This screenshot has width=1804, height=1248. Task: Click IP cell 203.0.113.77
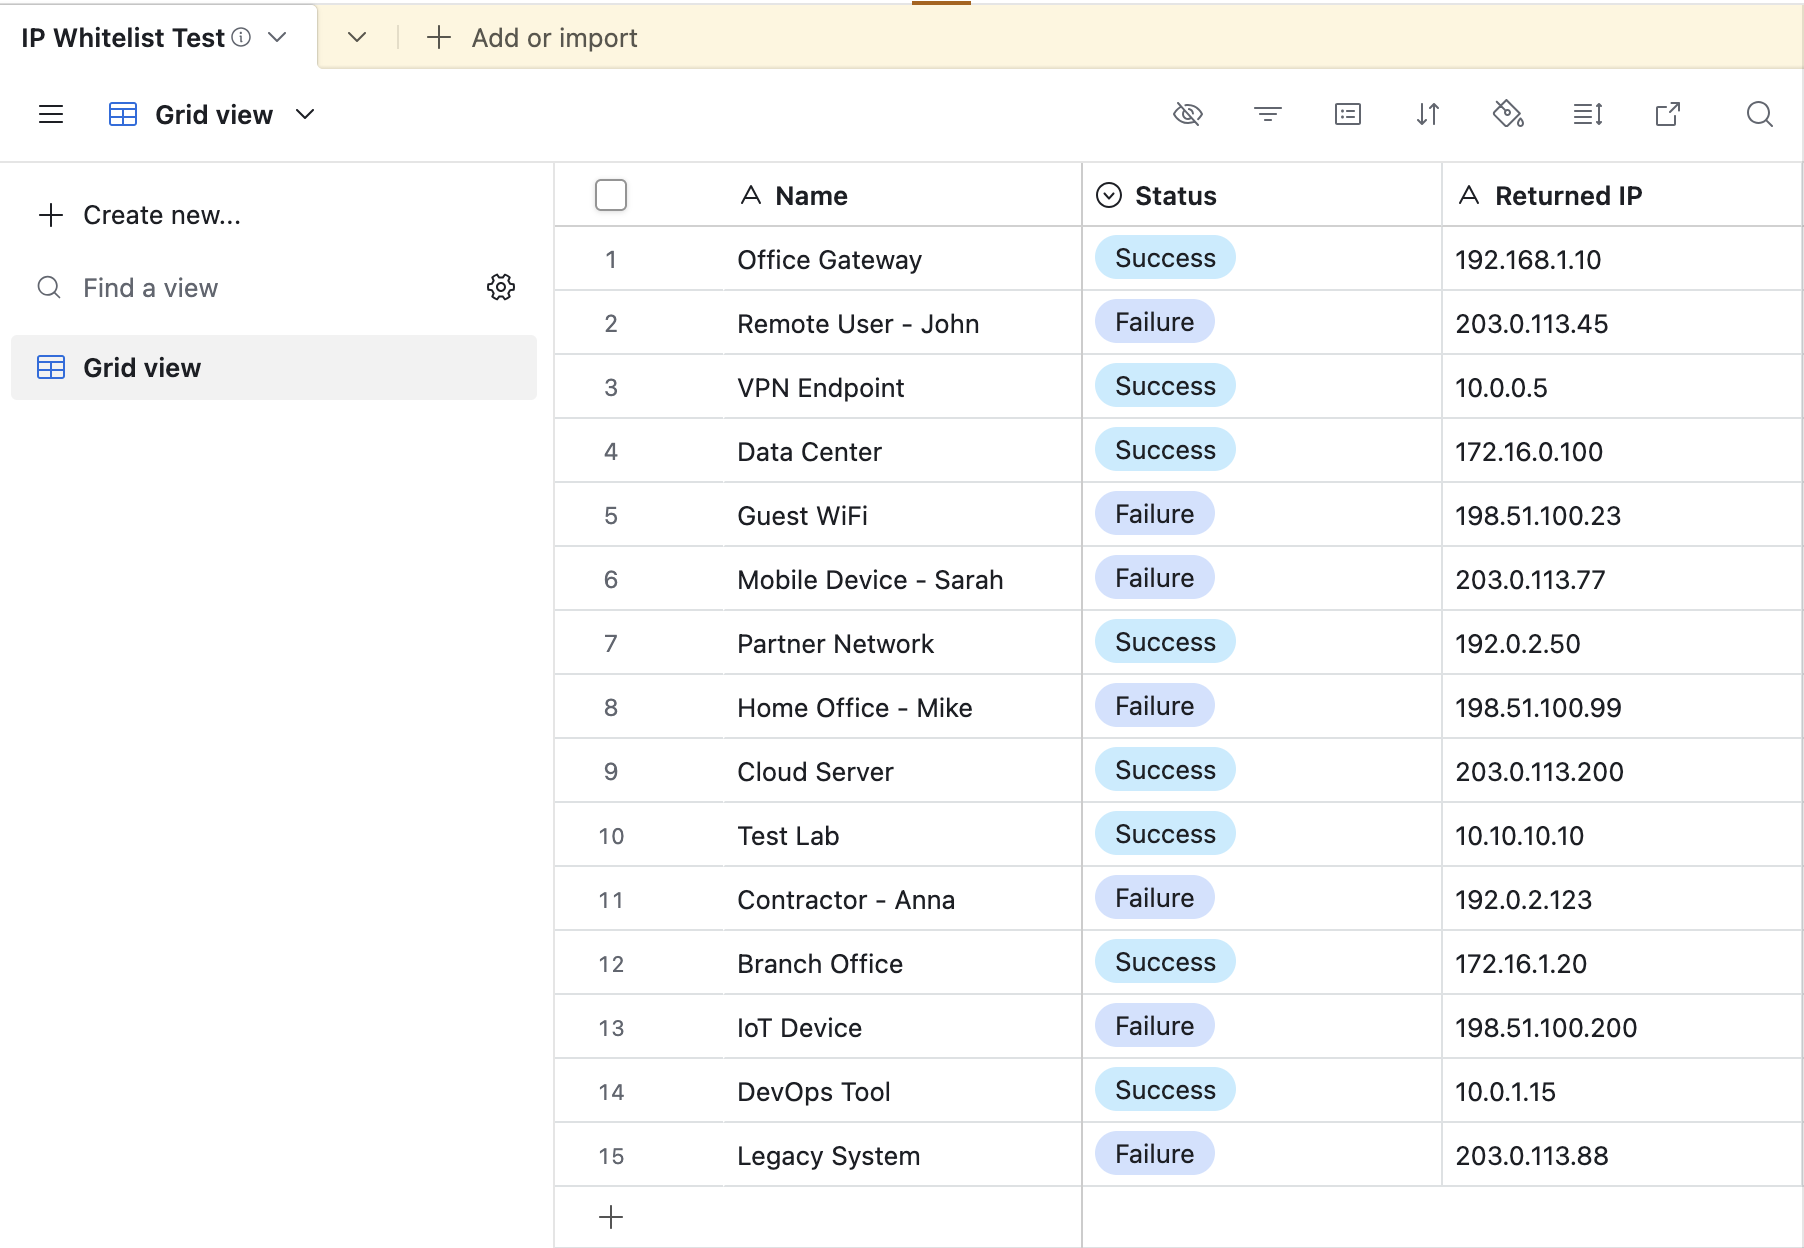point(1622,579)
